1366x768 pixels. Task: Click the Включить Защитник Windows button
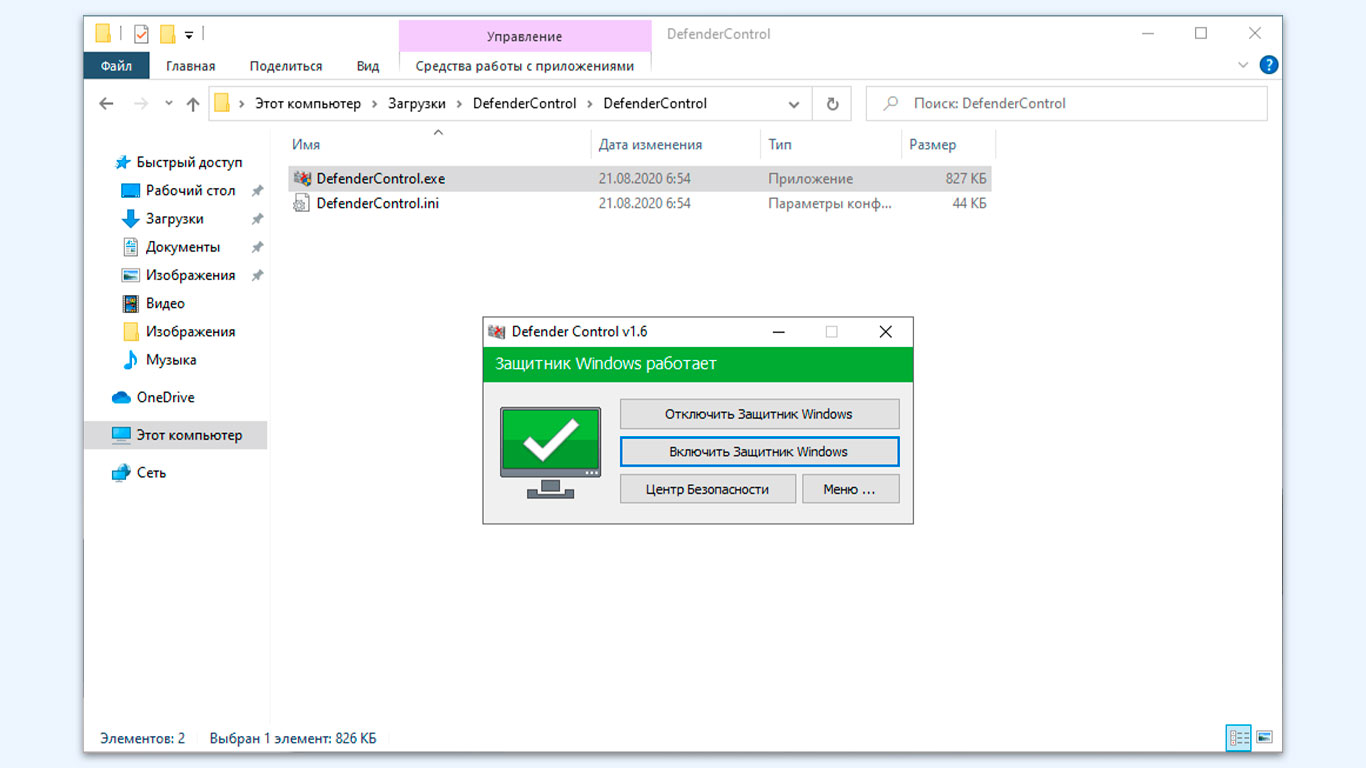[759, 451]
